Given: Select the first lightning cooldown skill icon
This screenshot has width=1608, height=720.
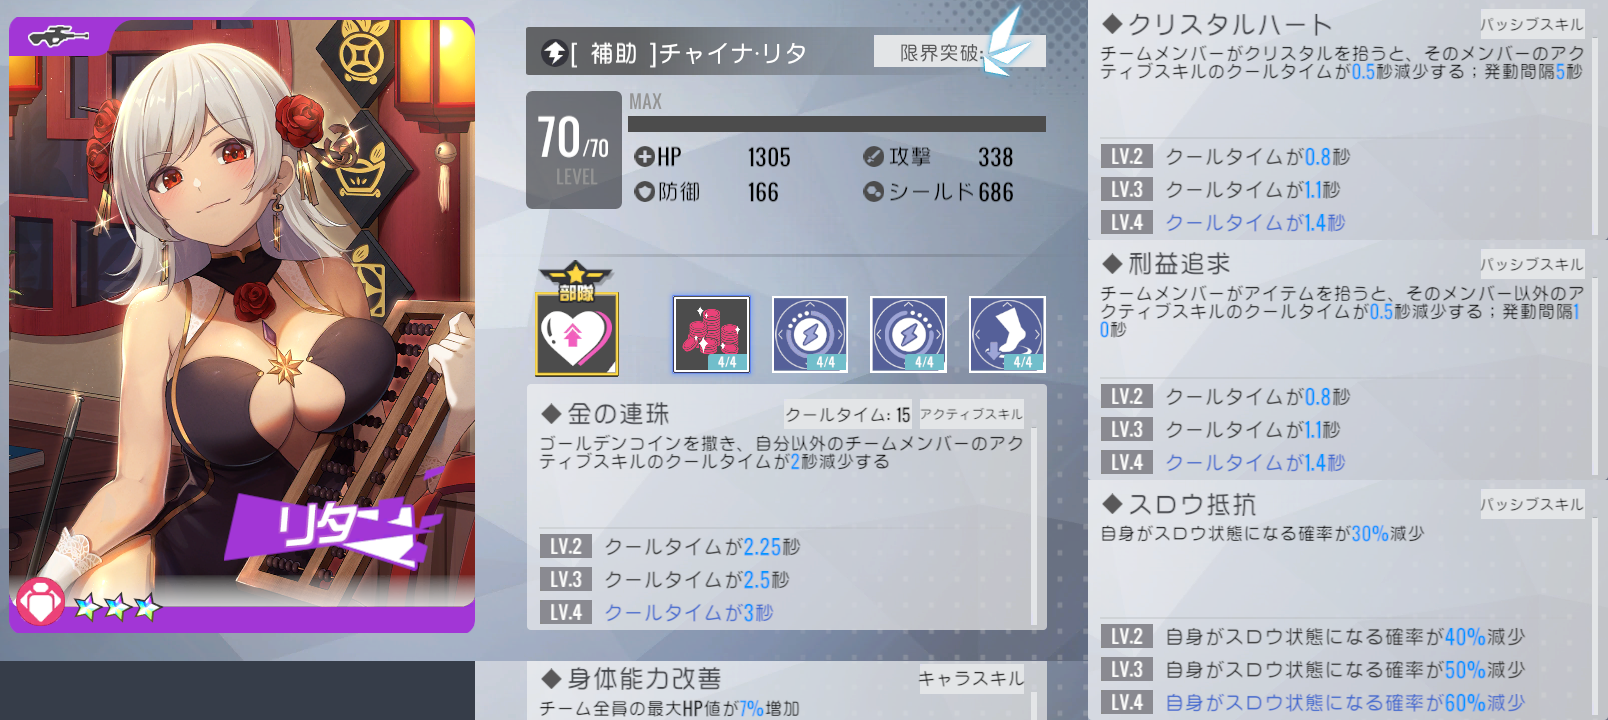Looking at the screenshot, I should tap(810, 334).
